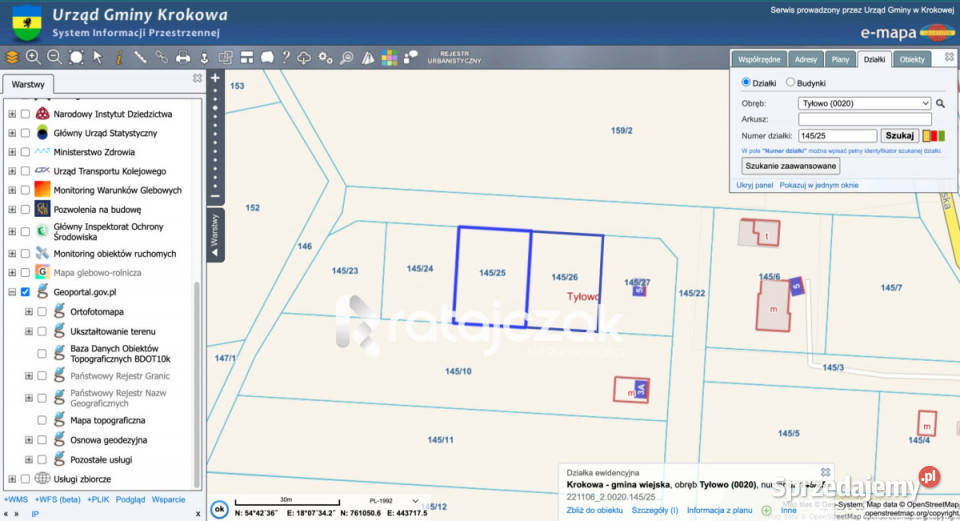Select the Budynki radio button

pos(791,83)
